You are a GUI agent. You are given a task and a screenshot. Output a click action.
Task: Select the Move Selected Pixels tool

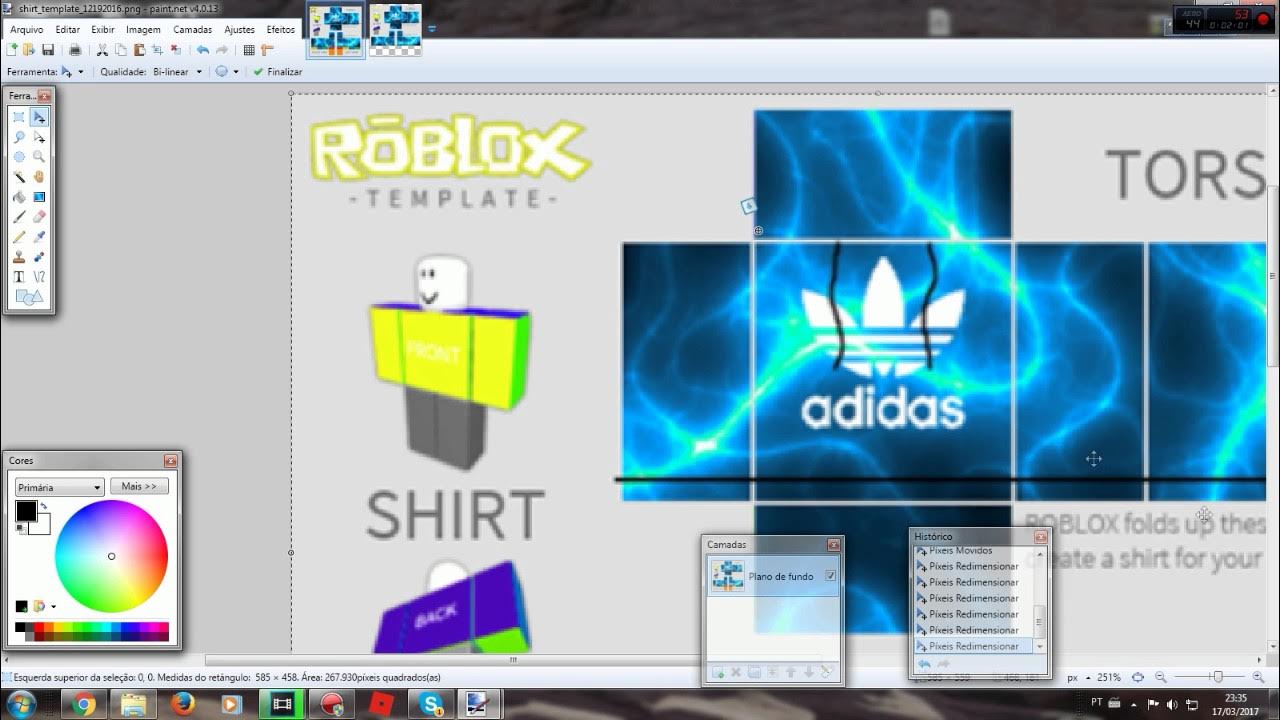point(39,117)
